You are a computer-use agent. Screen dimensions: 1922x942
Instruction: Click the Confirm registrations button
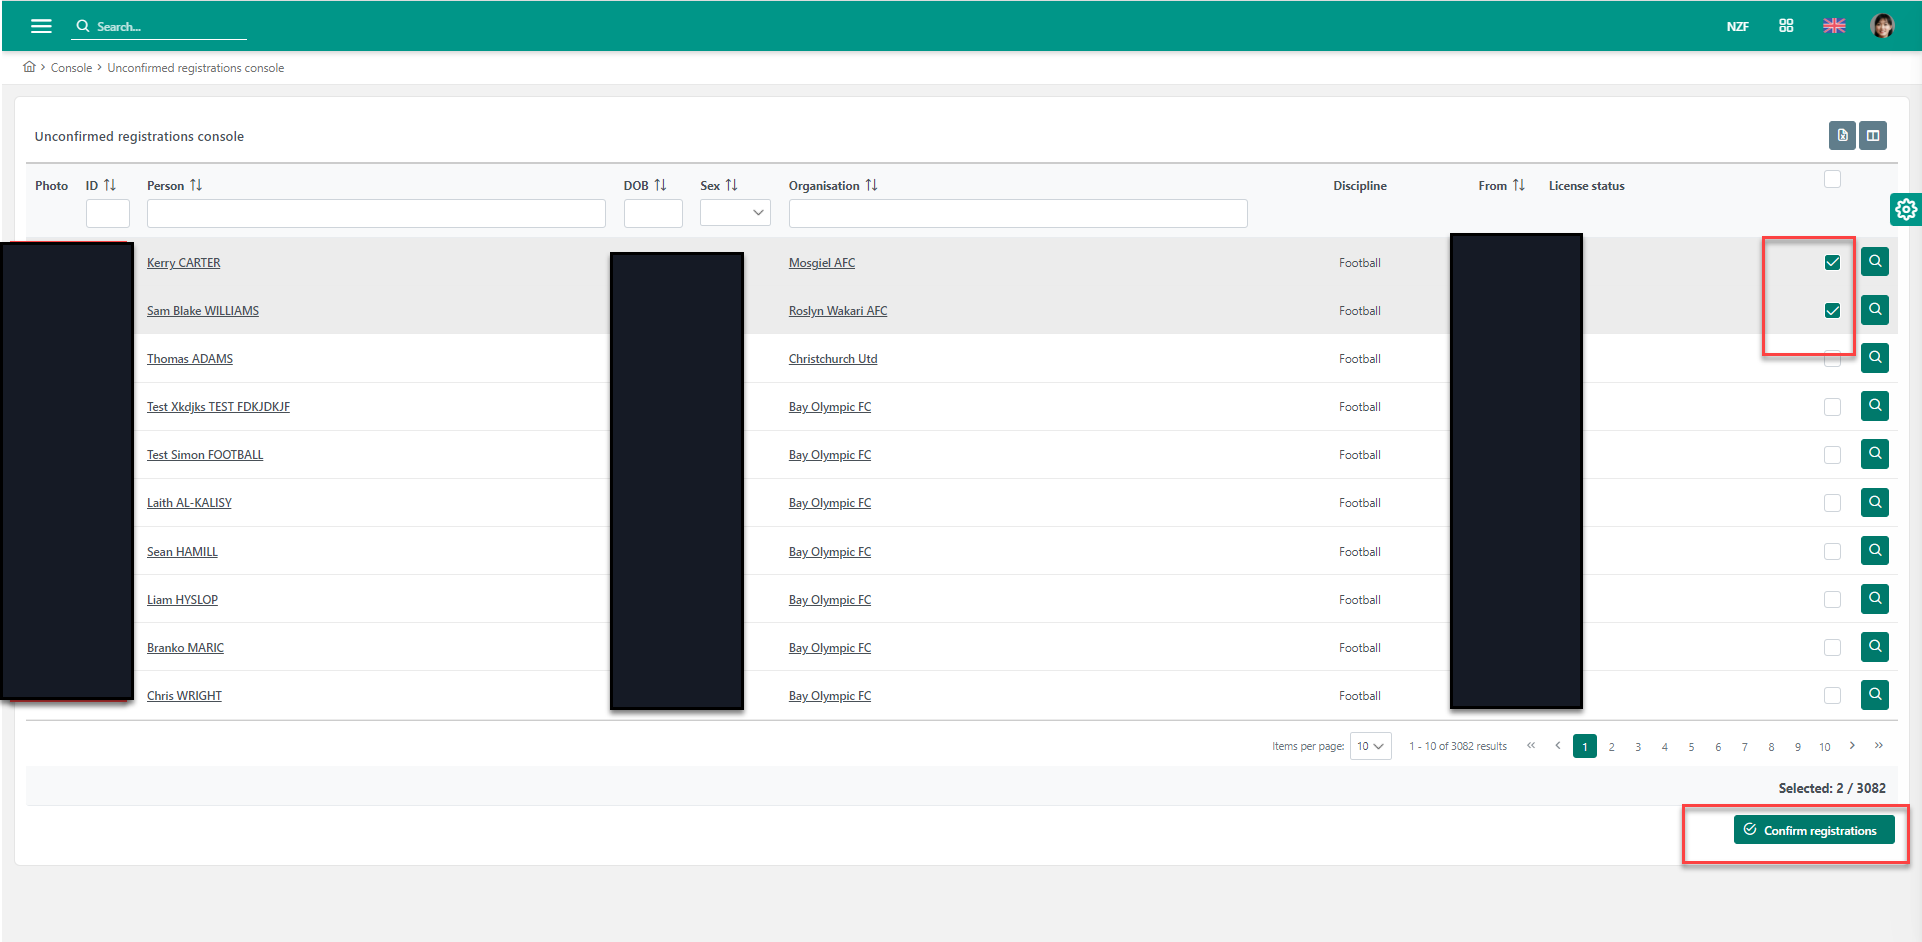1813,830
